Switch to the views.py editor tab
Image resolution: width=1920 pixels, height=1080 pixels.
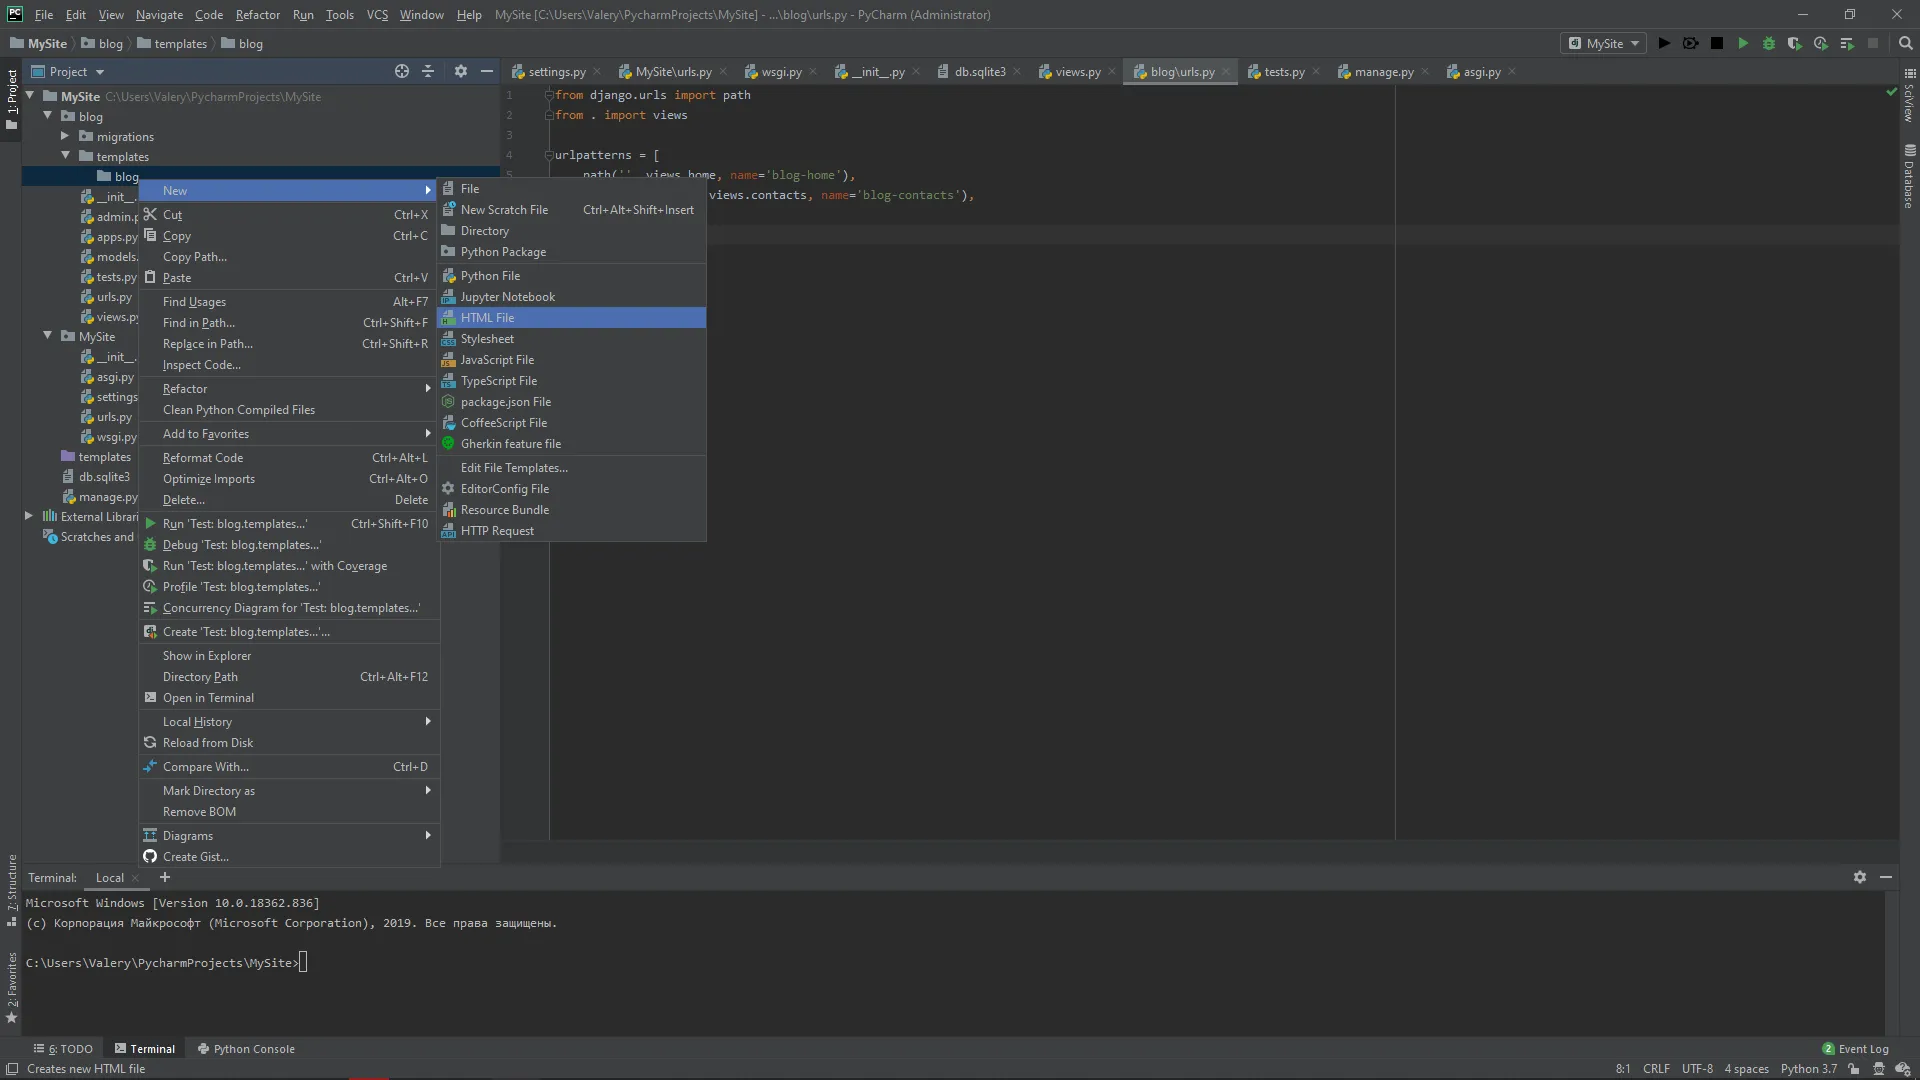[1076, 72]
